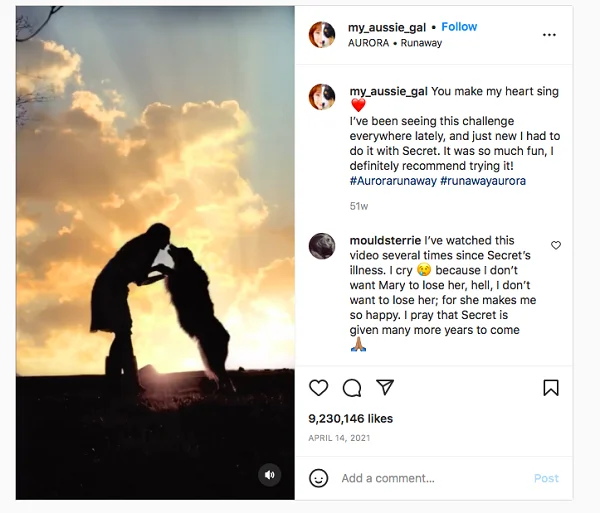View mouldsterrie's profile avatar
Viewport: 600px width, 513px height.
pyautogui.click(x=322, y=246)
